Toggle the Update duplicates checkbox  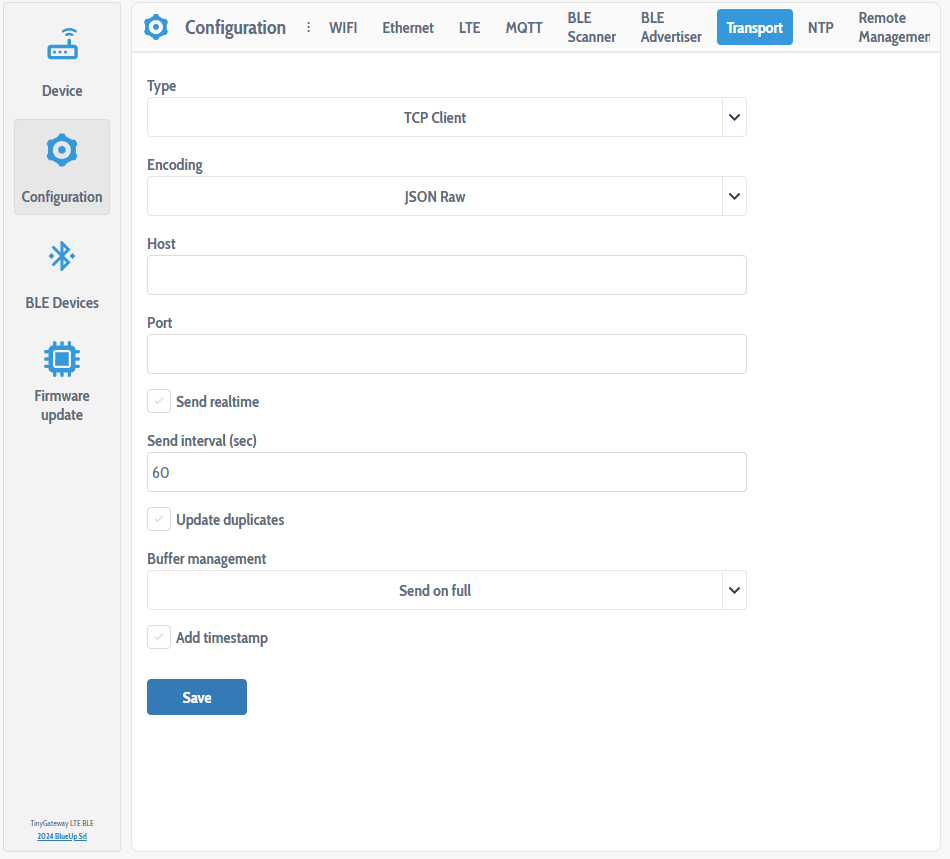click(158, 519)
